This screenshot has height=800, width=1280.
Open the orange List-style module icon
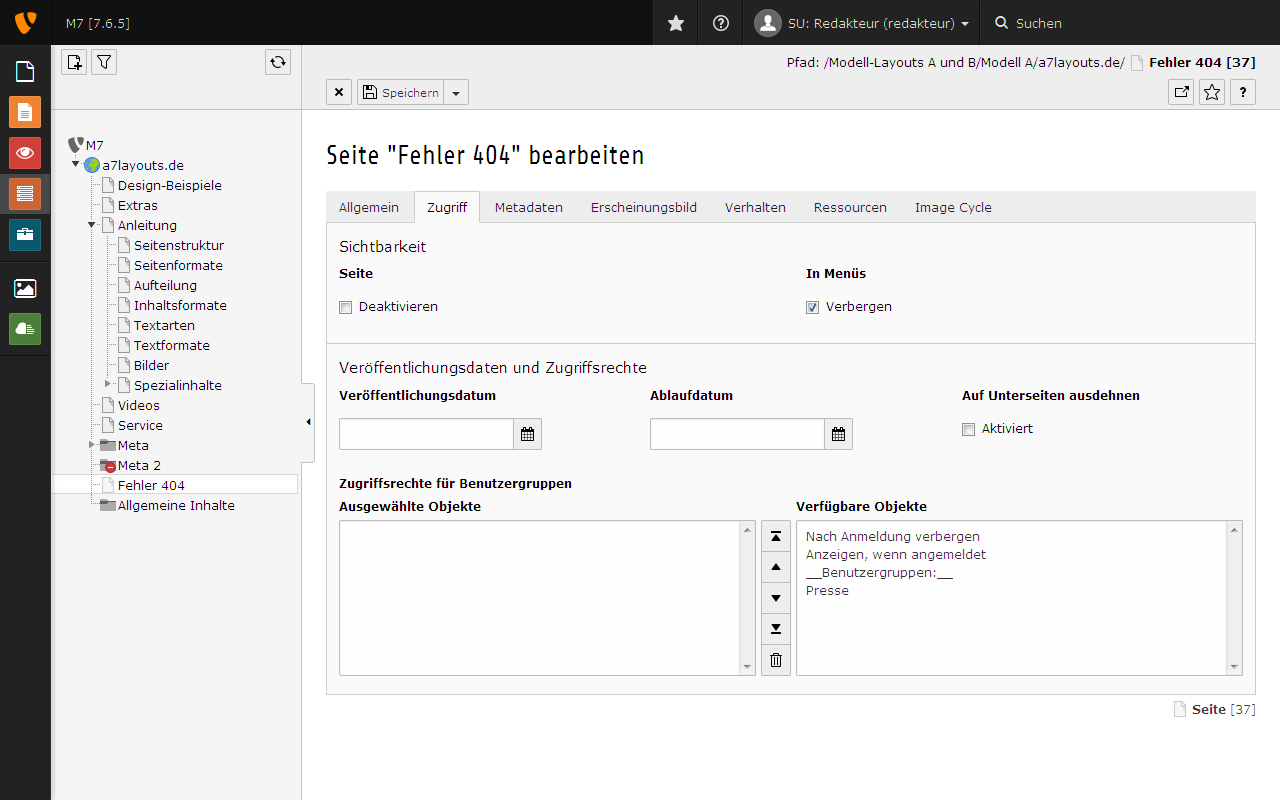25,112
